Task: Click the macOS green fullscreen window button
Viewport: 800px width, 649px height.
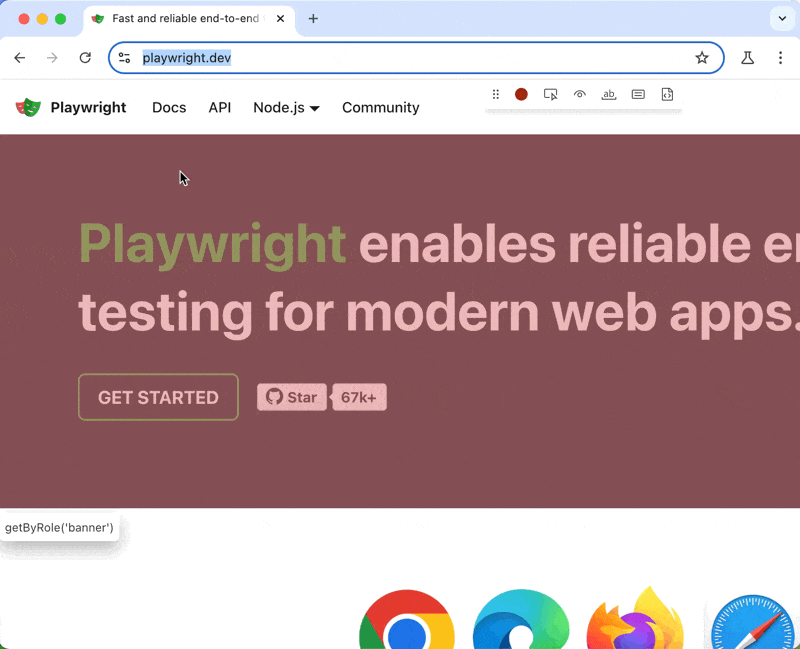Action: click(x=60, y=19)
